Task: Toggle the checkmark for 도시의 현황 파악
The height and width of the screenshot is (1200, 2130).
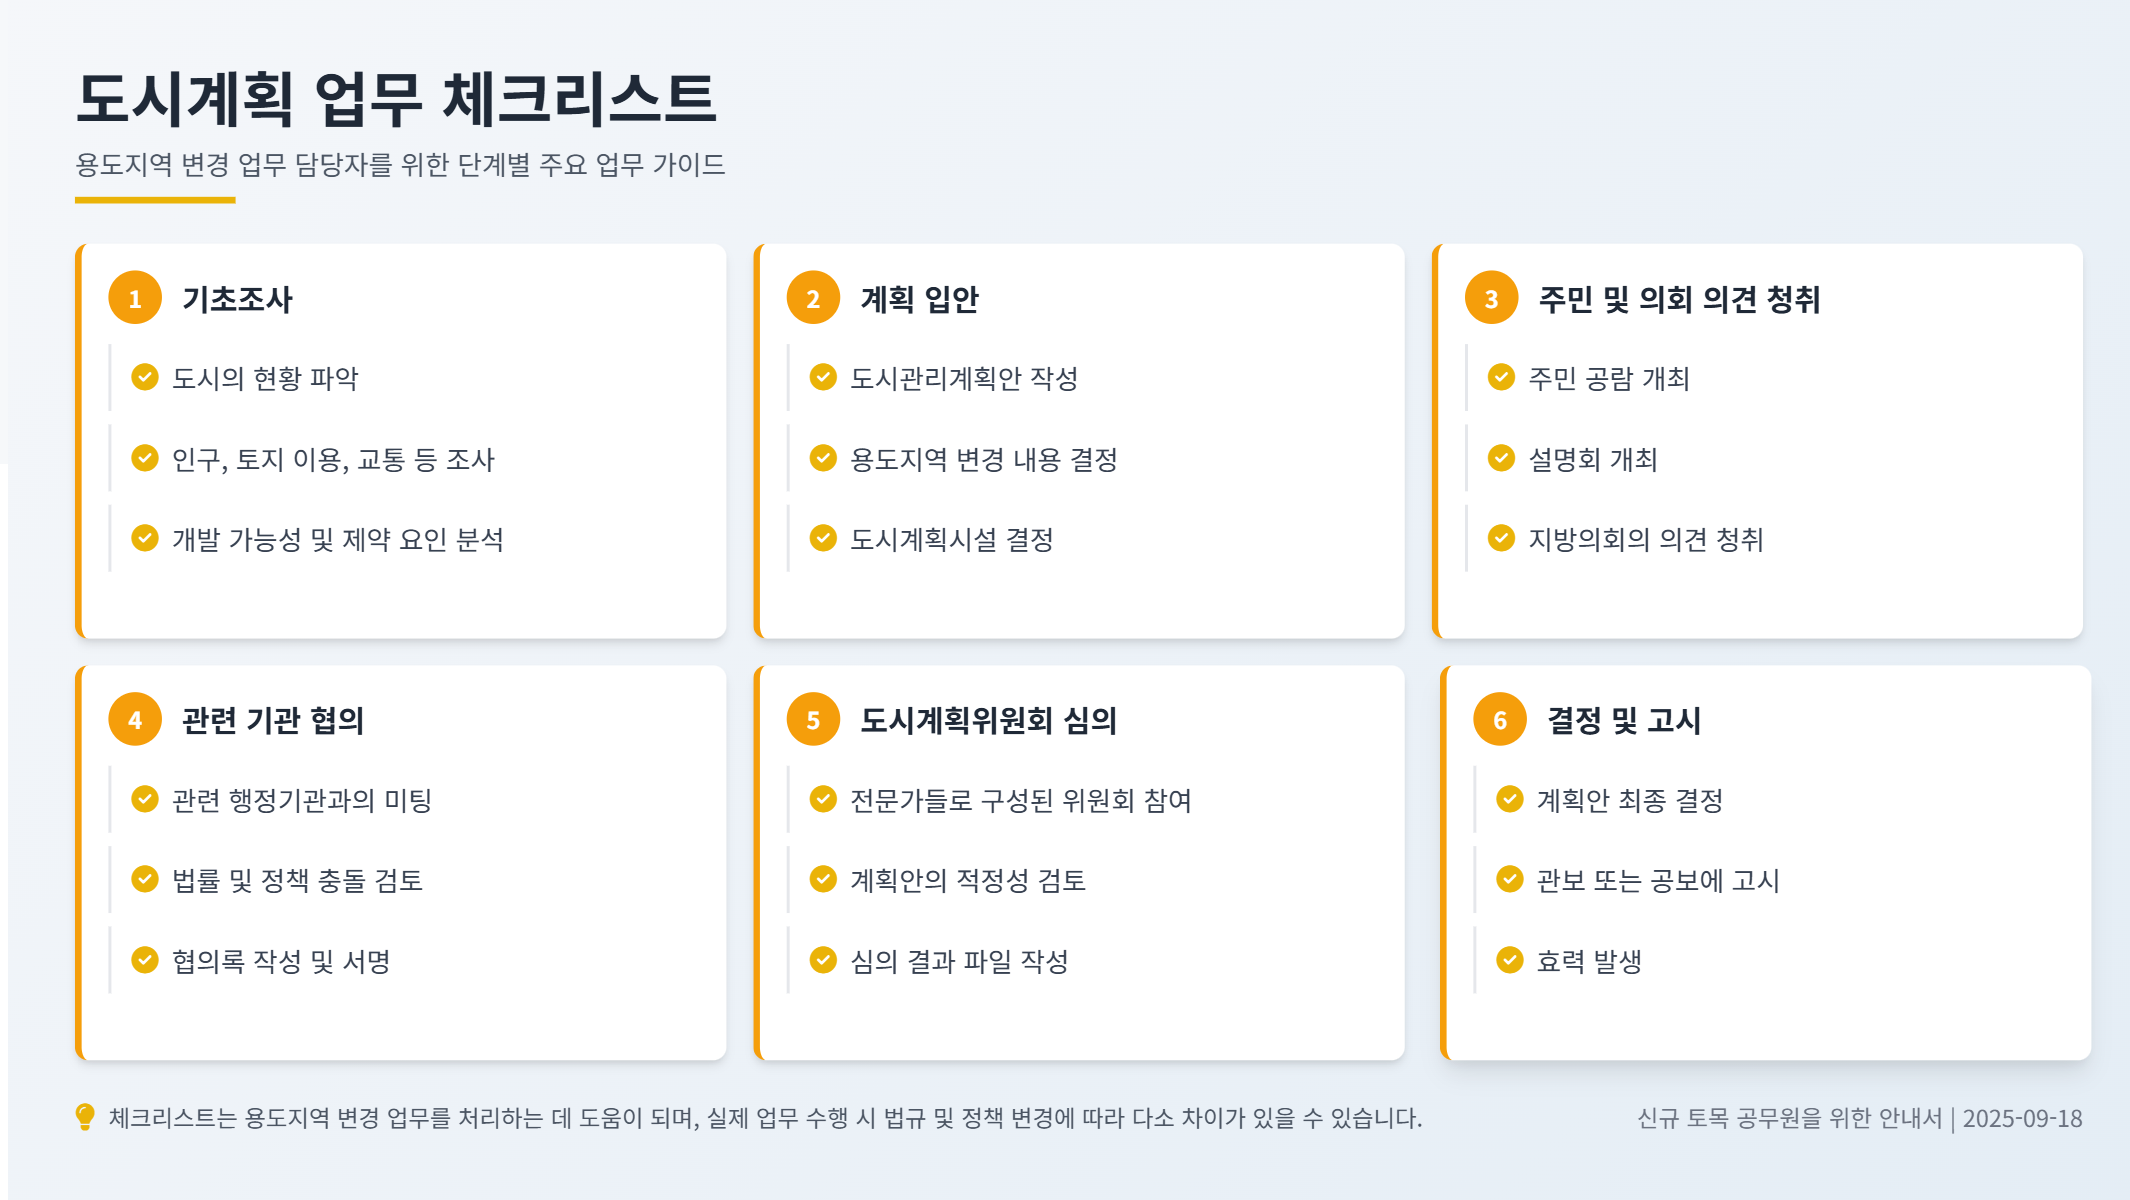Action: (x=145, y=377)
